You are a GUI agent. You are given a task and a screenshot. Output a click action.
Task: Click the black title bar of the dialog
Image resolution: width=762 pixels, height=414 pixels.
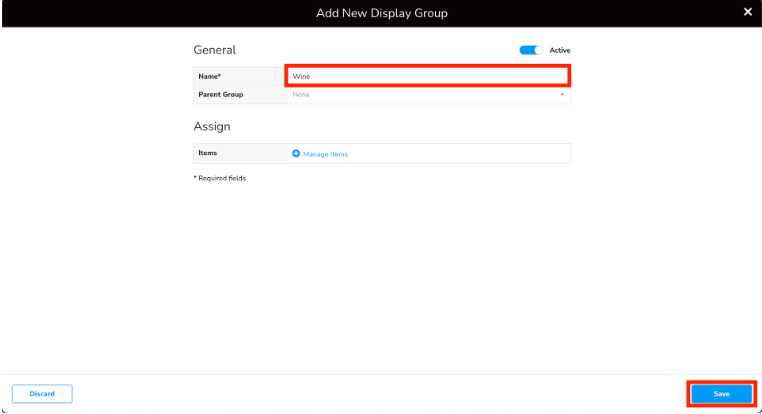(x=150, y=13)
